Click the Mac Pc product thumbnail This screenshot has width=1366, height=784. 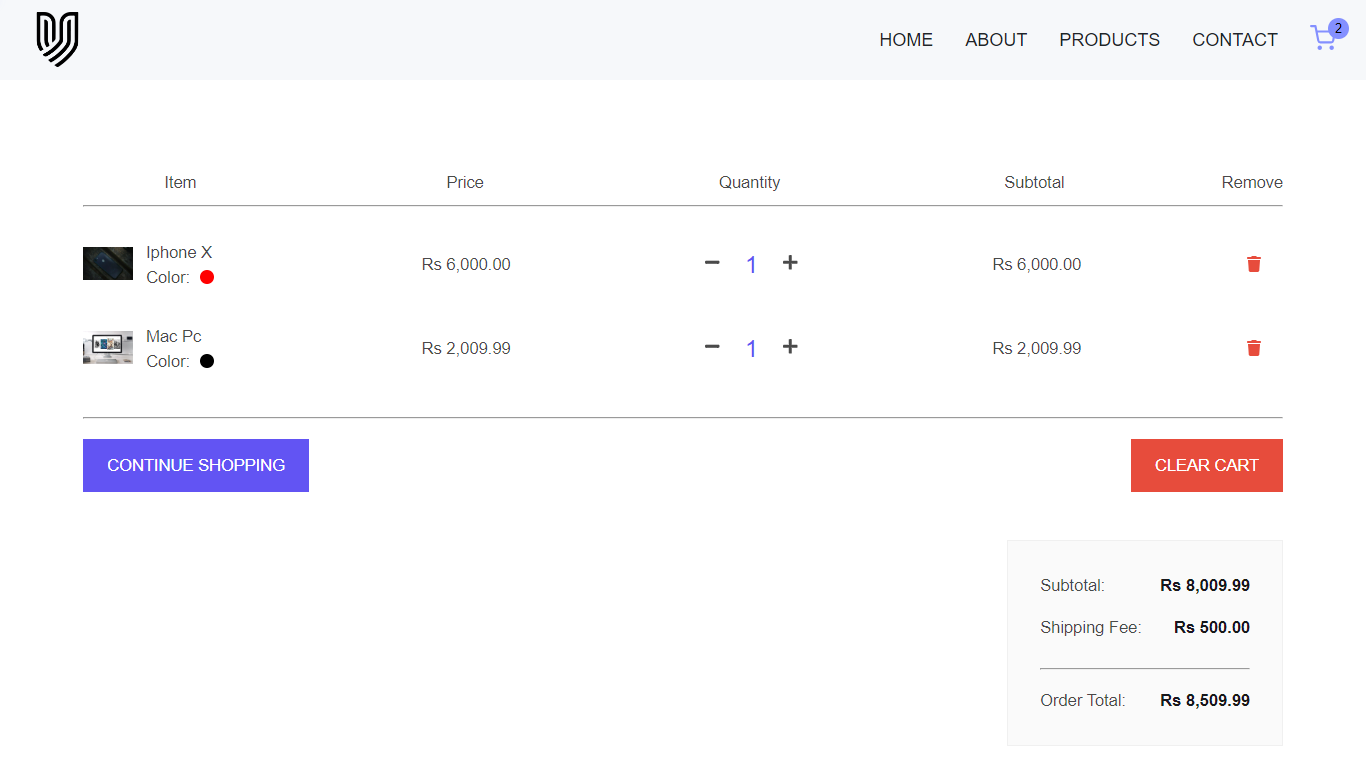pos(108,348)
